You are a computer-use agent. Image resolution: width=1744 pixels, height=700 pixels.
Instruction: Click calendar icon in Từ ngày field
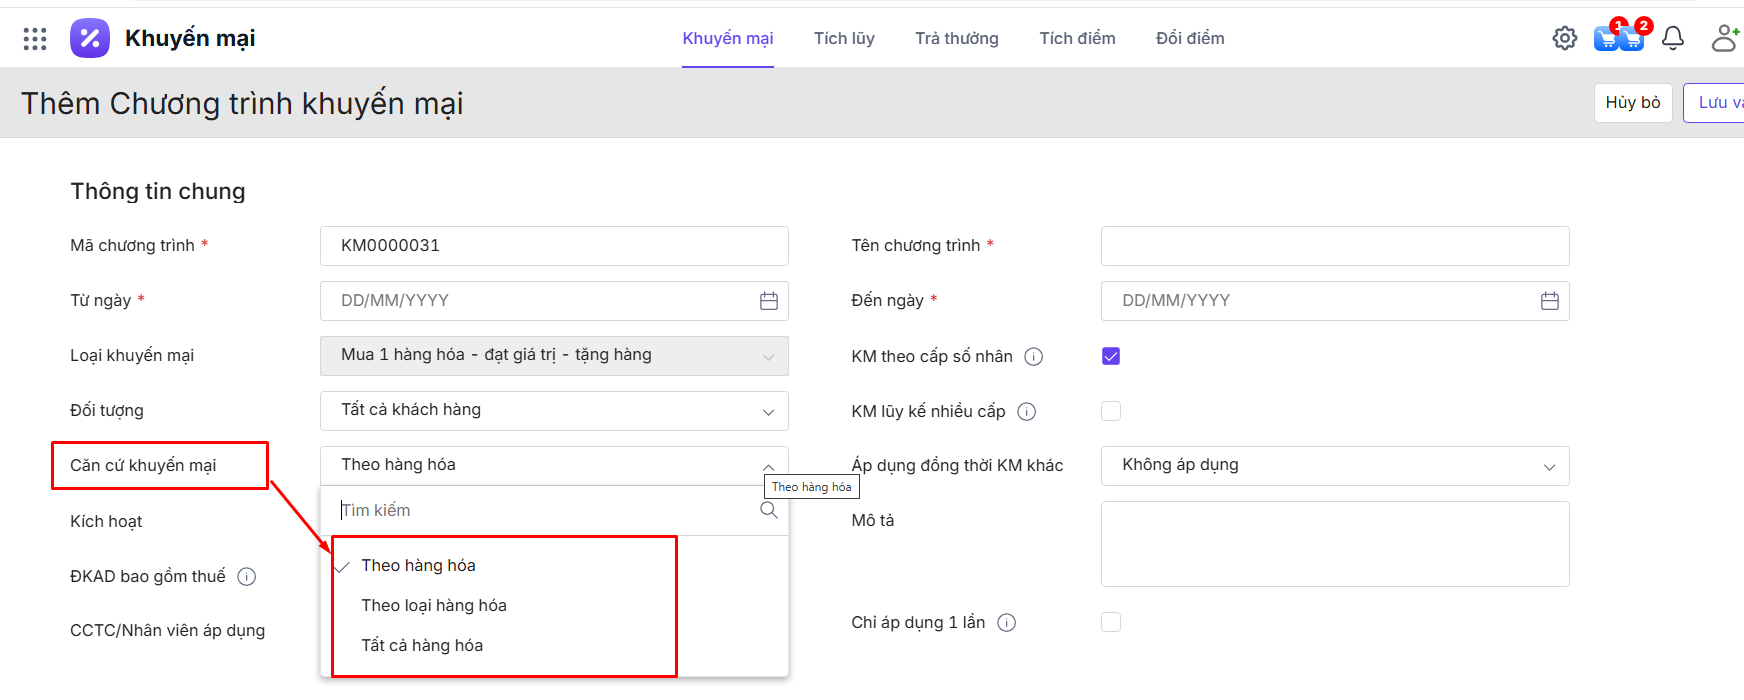click(768, 301)
